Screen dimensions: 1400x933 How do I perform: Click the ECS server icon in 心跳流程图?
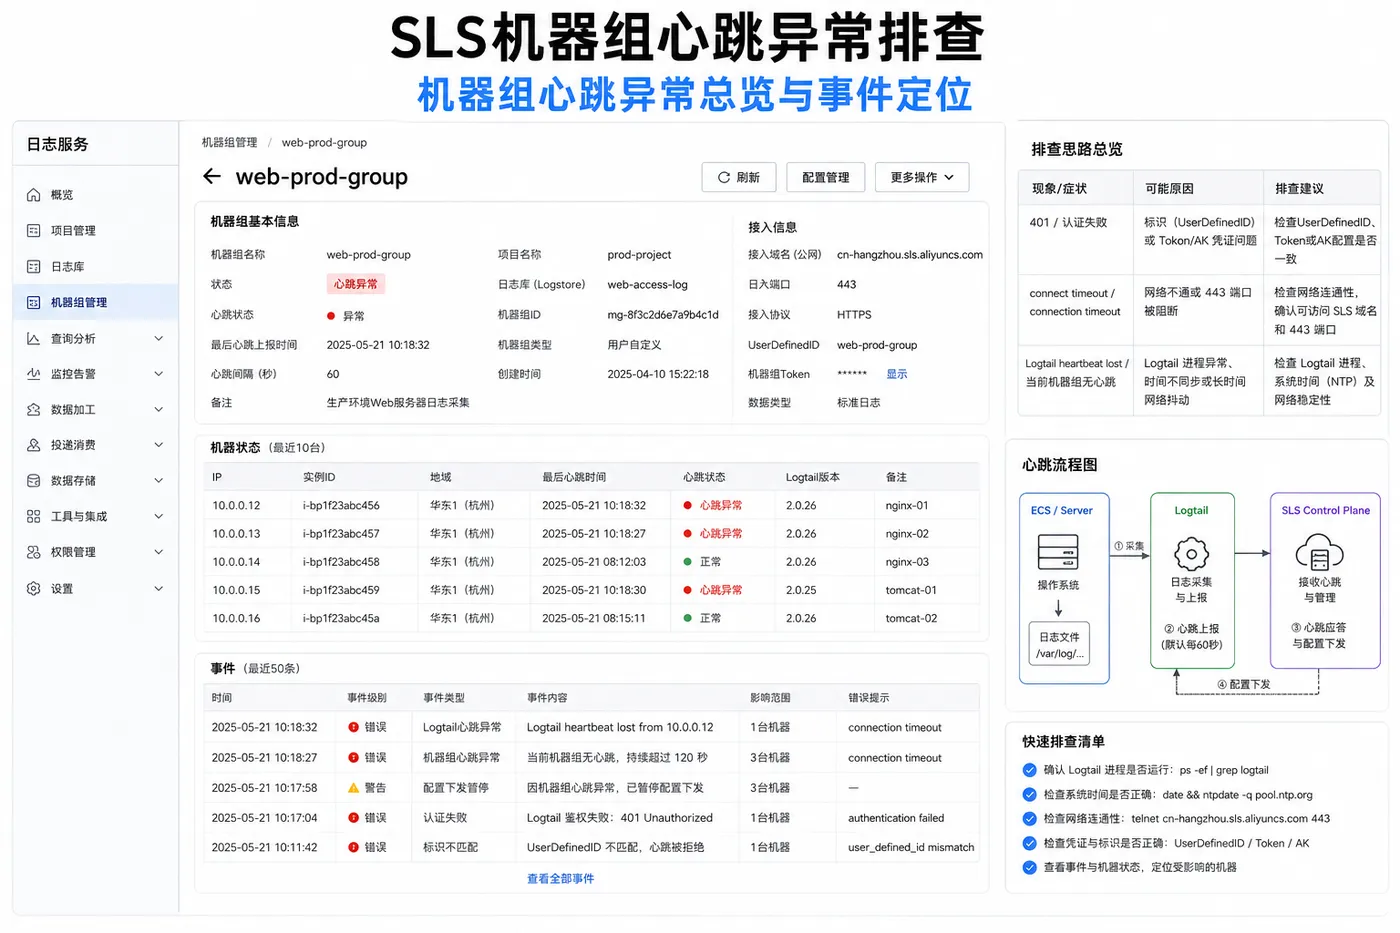pos(1058,552)
